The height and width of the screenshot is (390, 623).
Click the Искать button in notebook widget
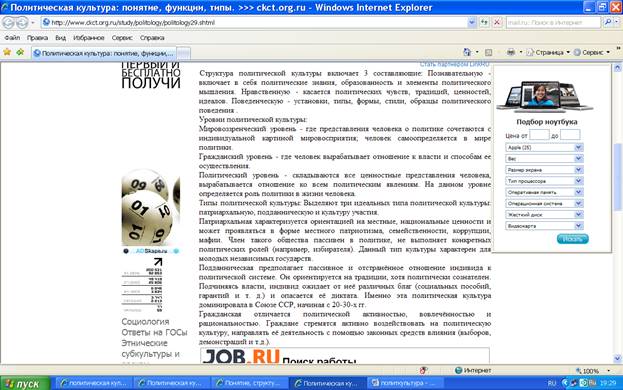(x=573, y=239)
